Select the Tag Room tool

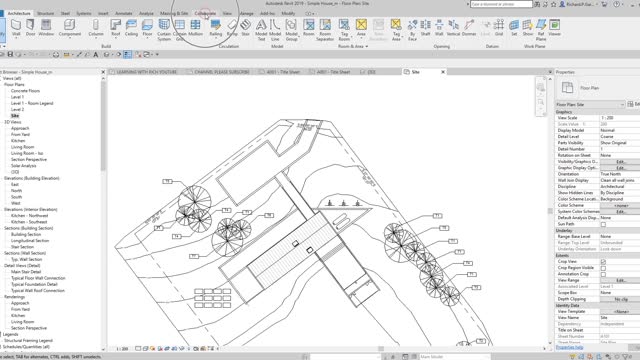(344, 30)
